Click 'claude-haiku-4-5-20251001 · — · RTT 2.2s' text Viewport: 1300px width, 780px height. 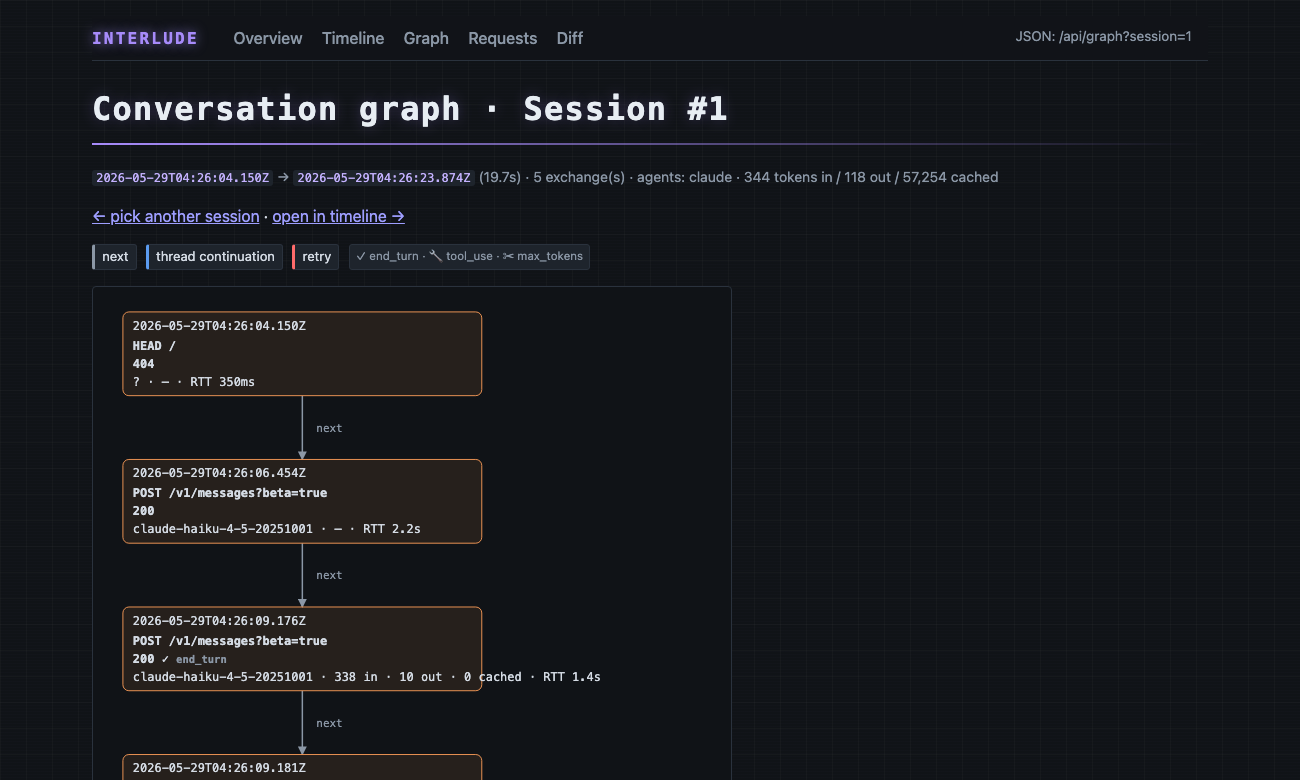coord(277,529)
